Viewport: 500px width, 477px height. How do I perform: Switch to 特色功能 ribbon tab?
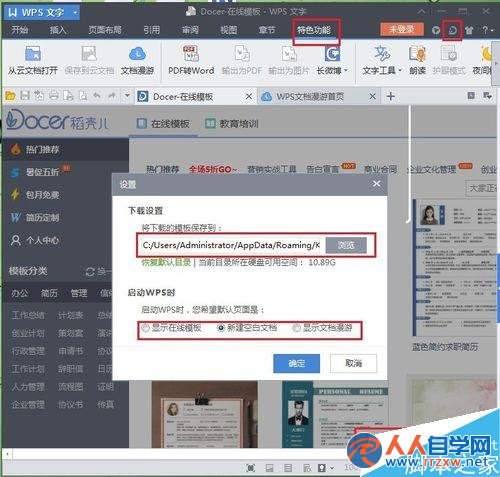(314, 30)
